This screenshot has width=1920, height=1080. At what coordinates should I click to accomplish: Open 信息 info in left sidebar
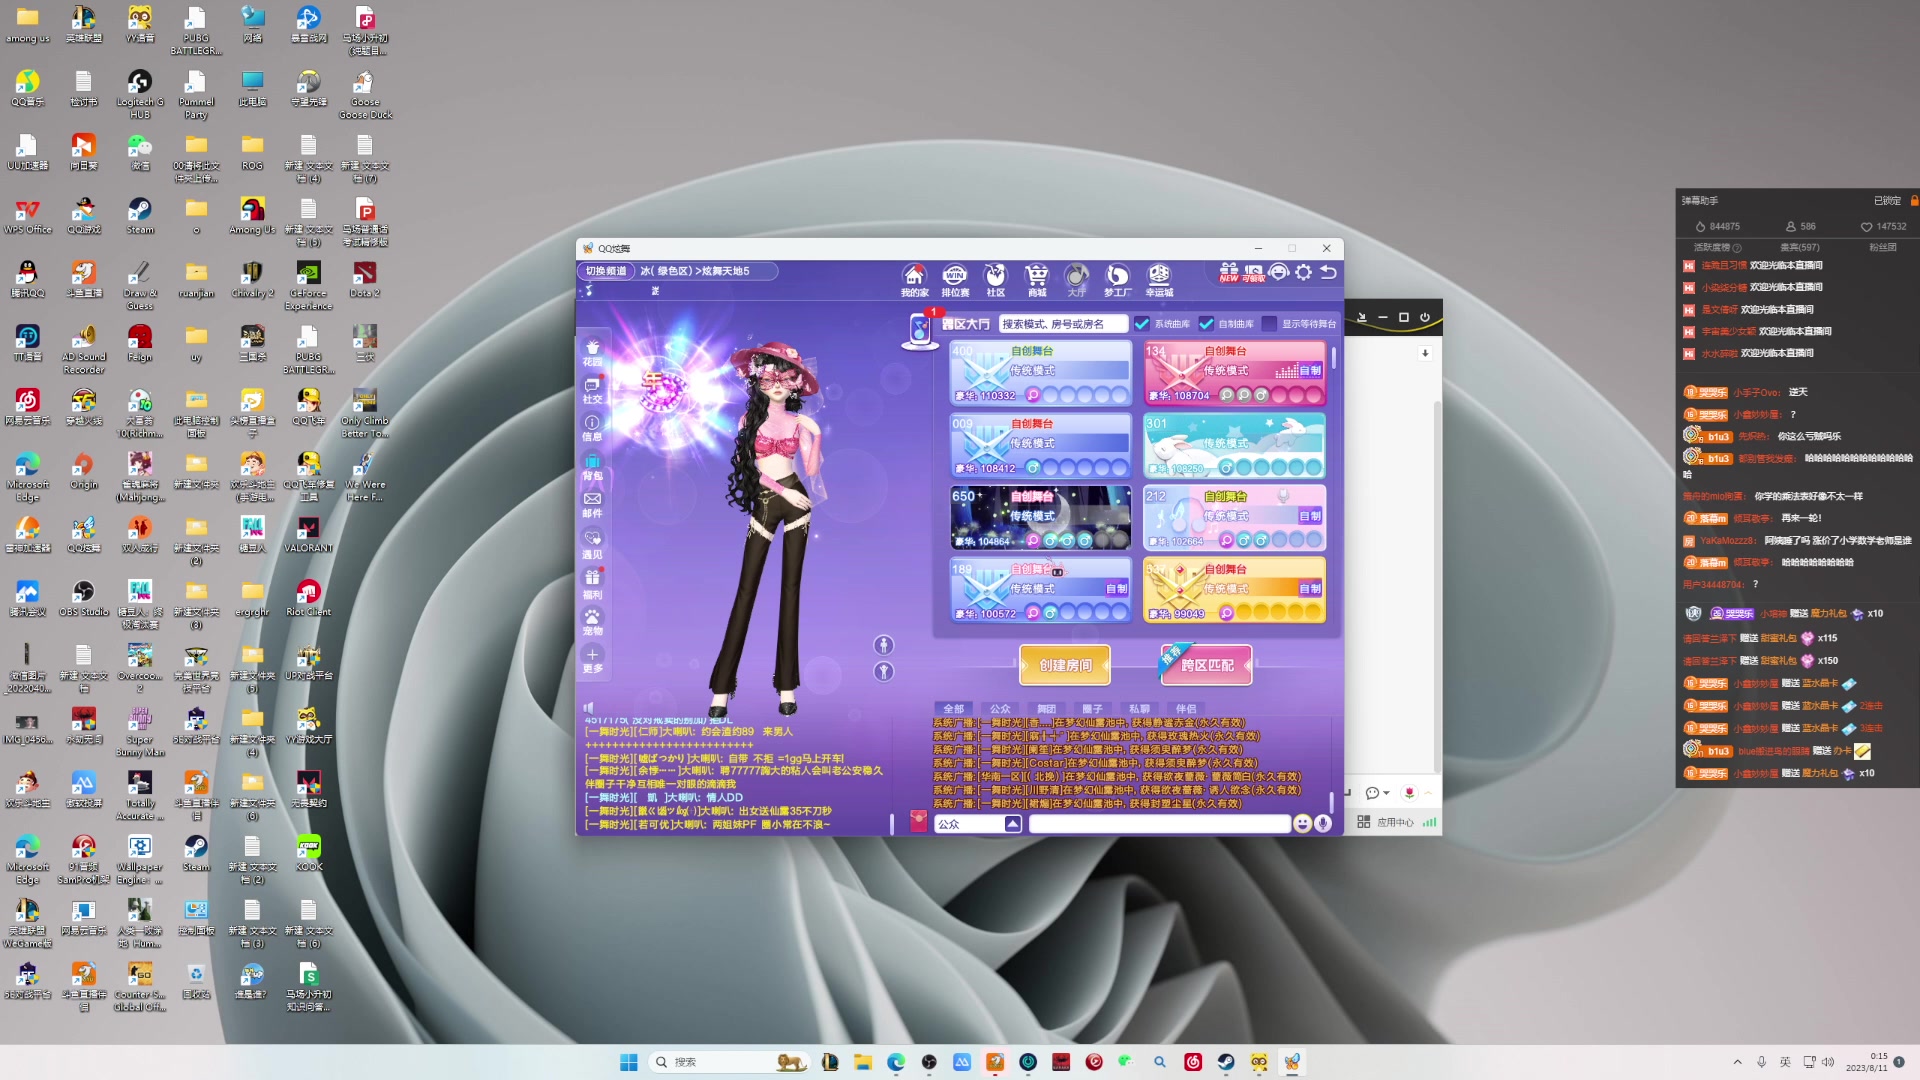pyautogui.click(x=593, y=429)
